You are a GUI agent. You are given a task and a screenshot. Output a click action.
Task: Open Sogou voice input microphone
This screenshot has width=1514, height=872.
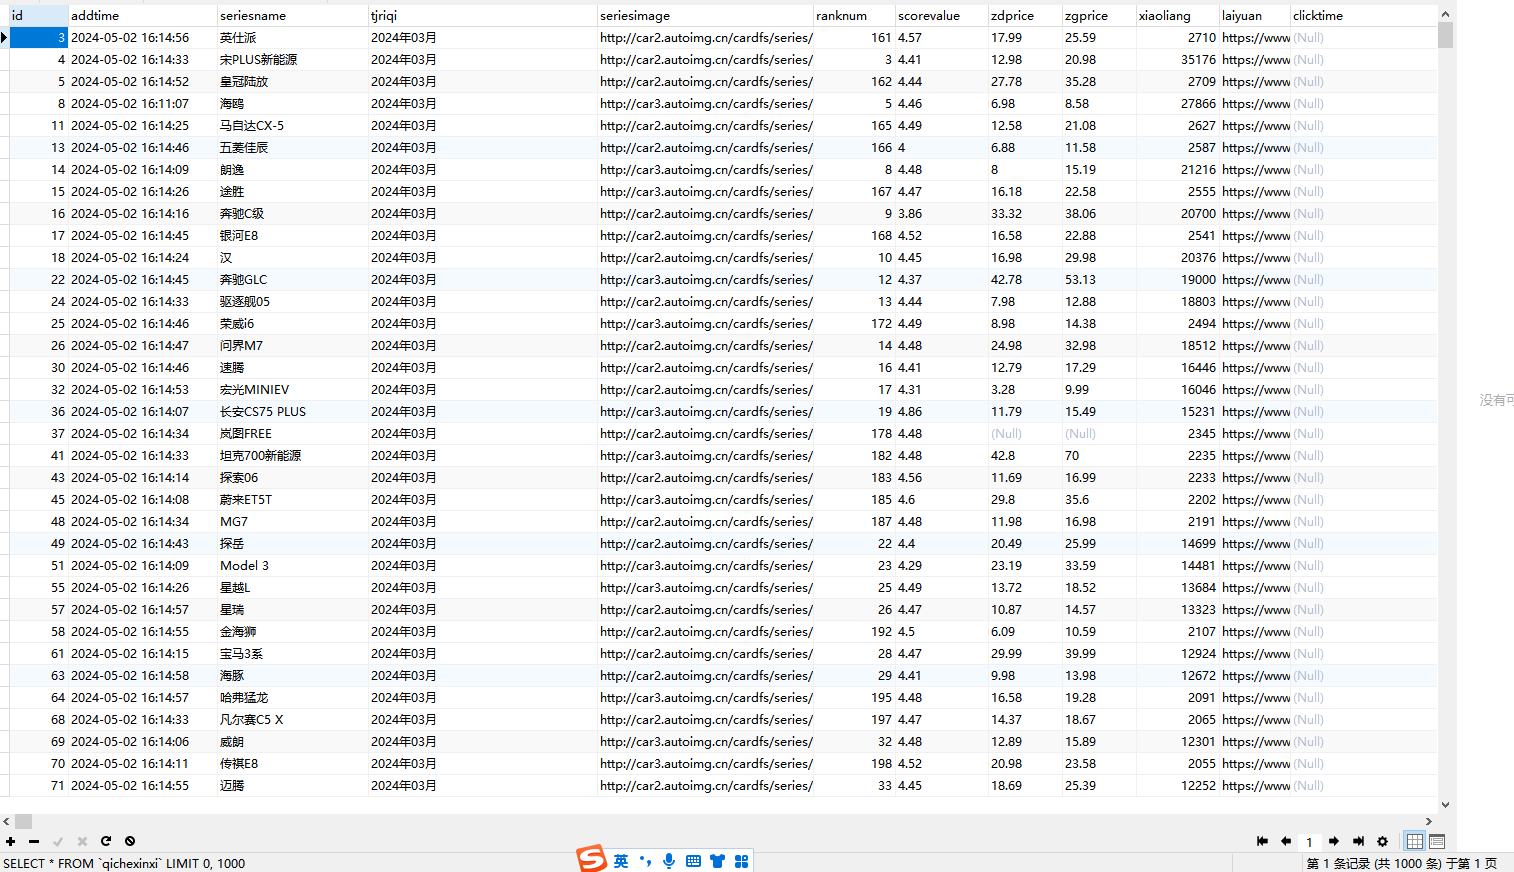pyautogui.click(x=669, y=861)
